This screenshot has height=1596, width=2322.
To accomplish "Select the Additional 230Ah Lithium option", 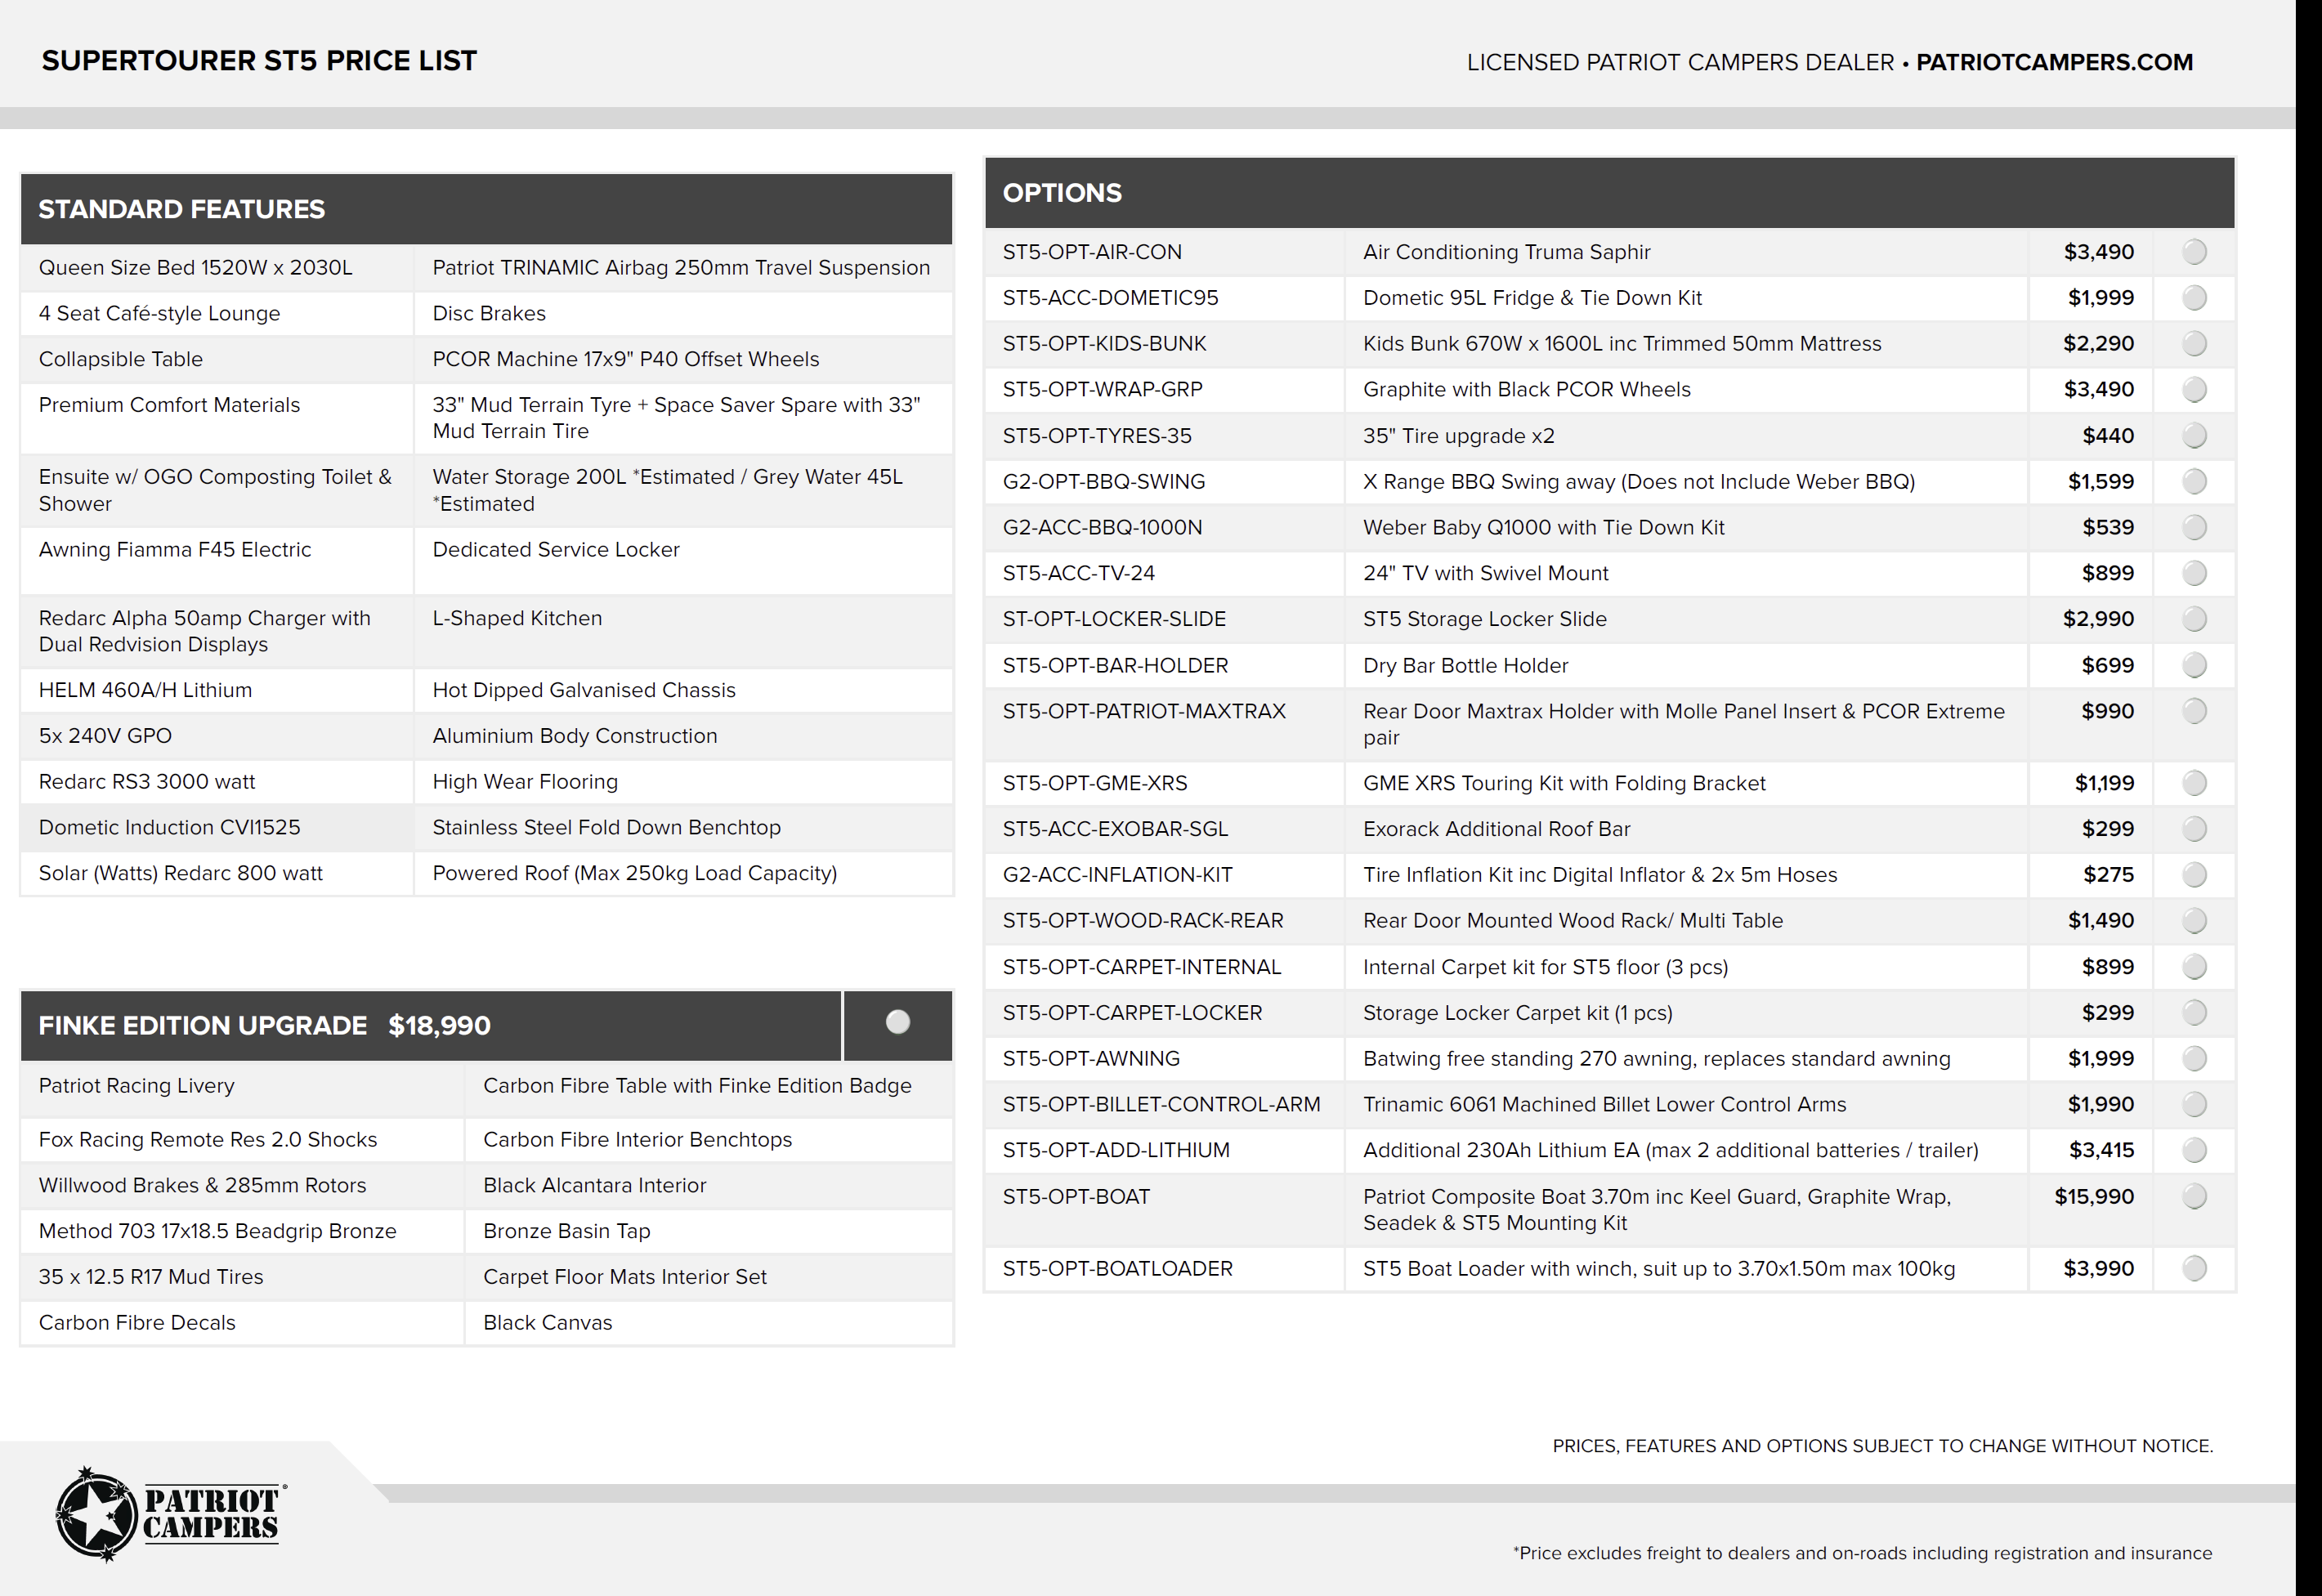I will [2194, 1150].
